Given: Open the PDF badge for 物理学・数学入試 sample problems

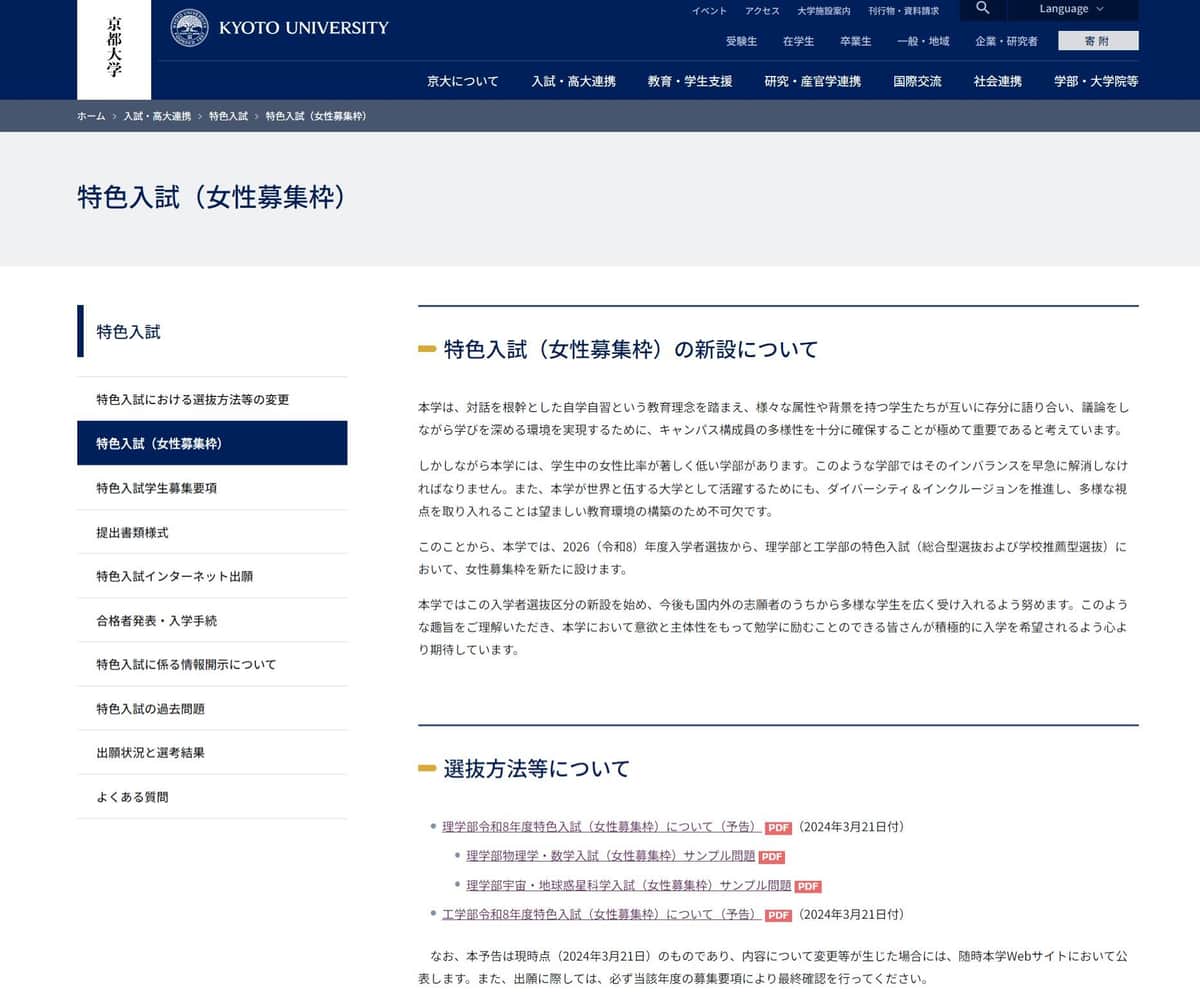Looking at the screenshot, I should pos(771,856).
